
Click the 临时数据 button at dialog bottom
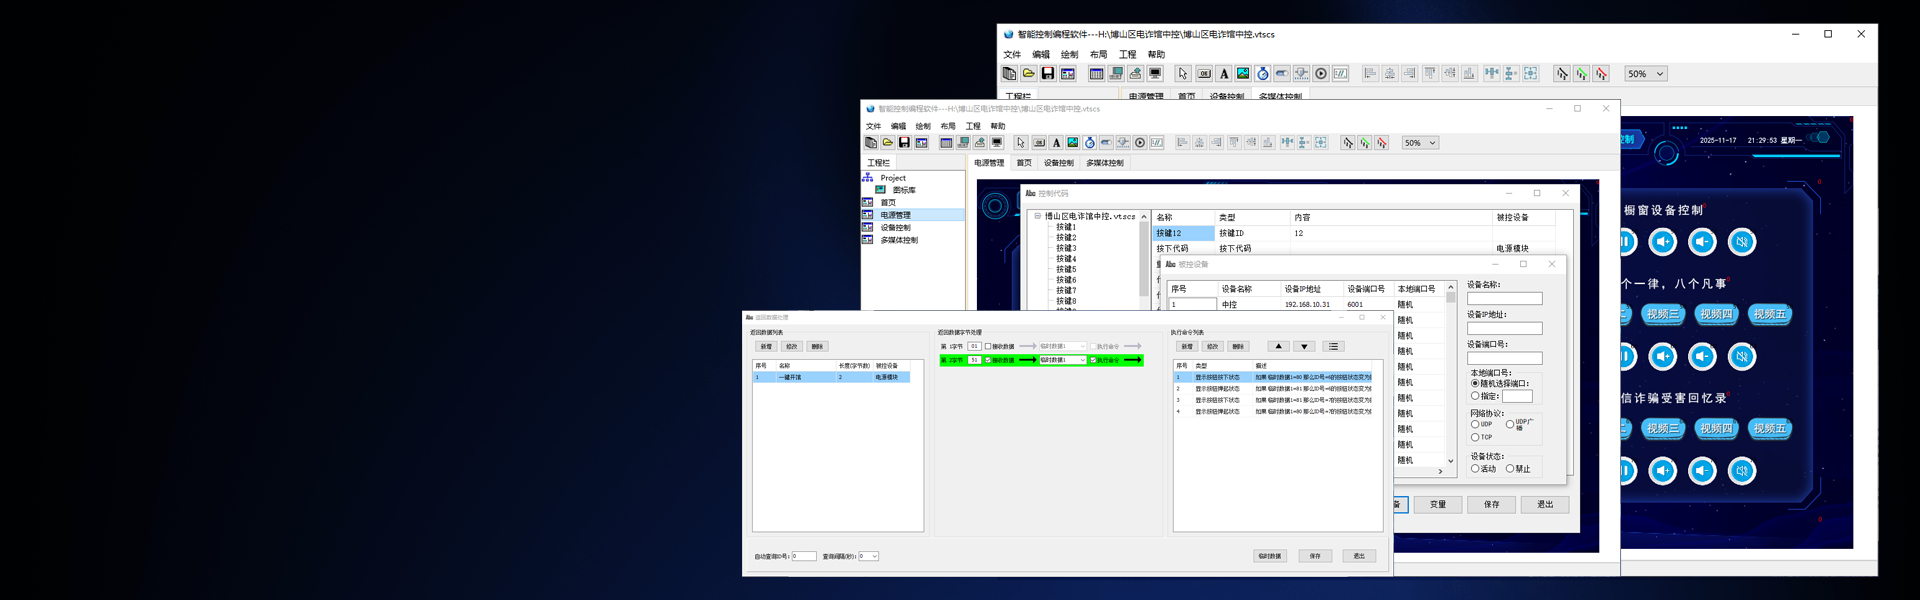(1270, 556)
